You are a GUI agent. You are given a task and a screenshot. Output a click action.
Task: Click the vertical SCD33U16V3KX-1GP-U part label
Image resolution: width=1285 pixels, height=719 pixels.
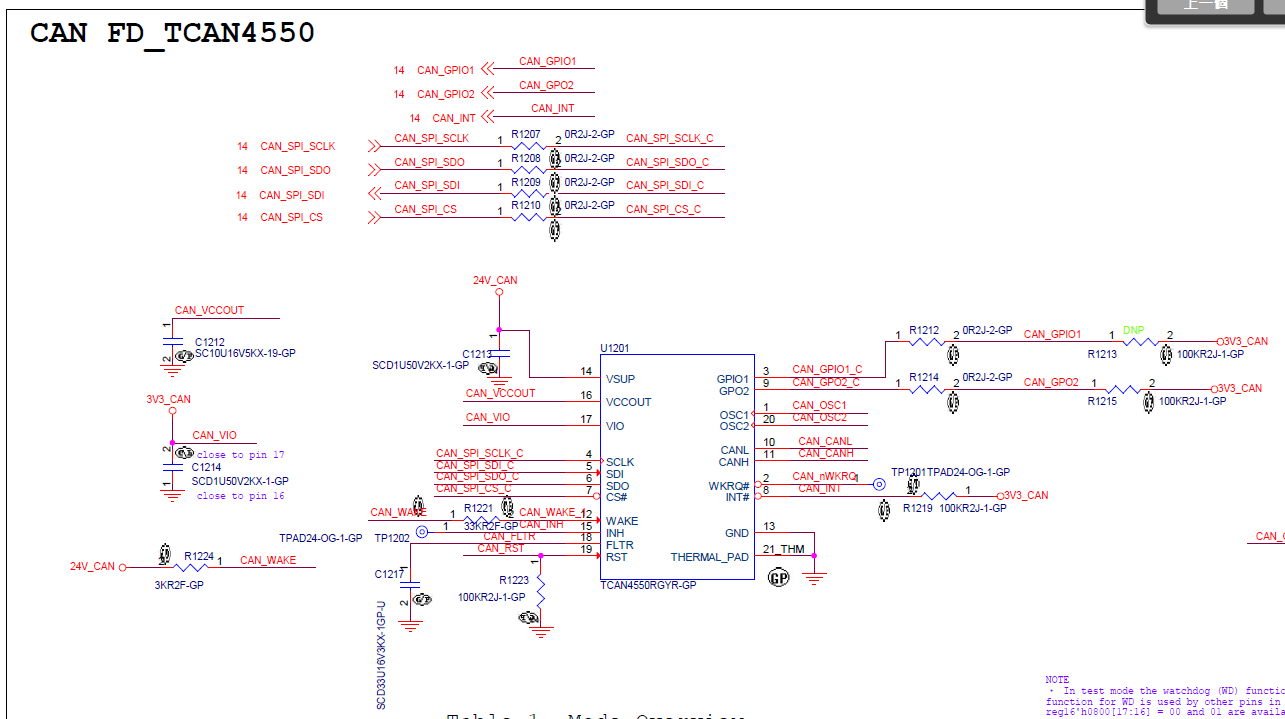click(381, 655)
